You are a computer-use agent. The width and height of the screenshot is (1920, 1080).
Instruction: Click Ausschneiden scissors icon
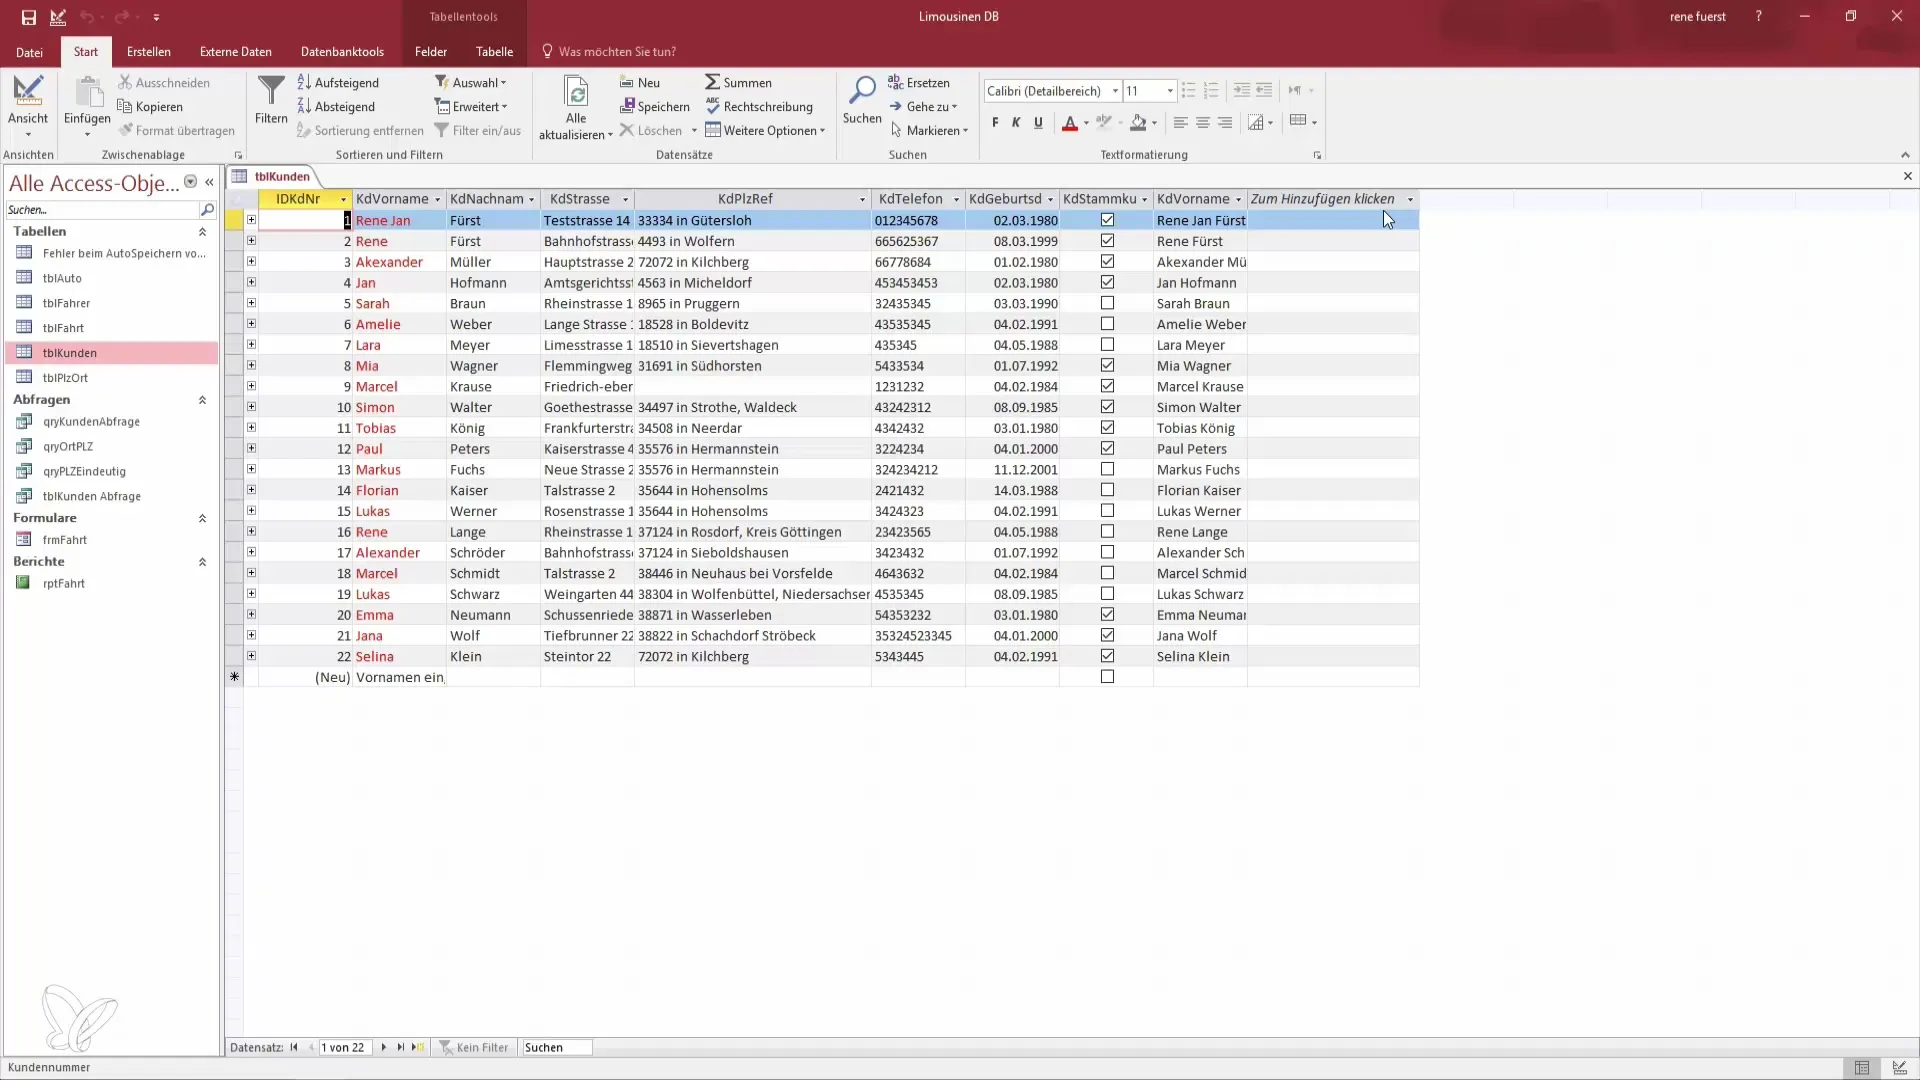tap(126, 83)
